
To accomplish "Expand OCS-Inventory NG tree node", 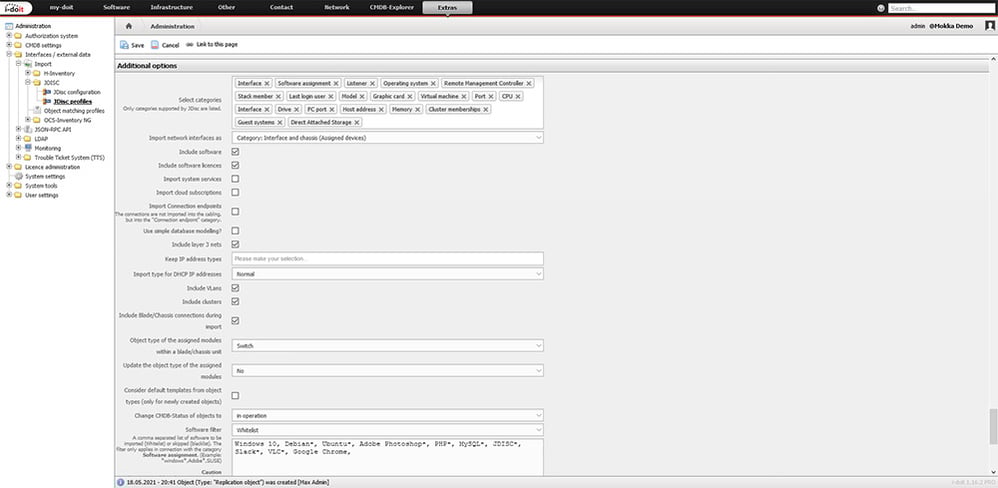I will point(27,120).
